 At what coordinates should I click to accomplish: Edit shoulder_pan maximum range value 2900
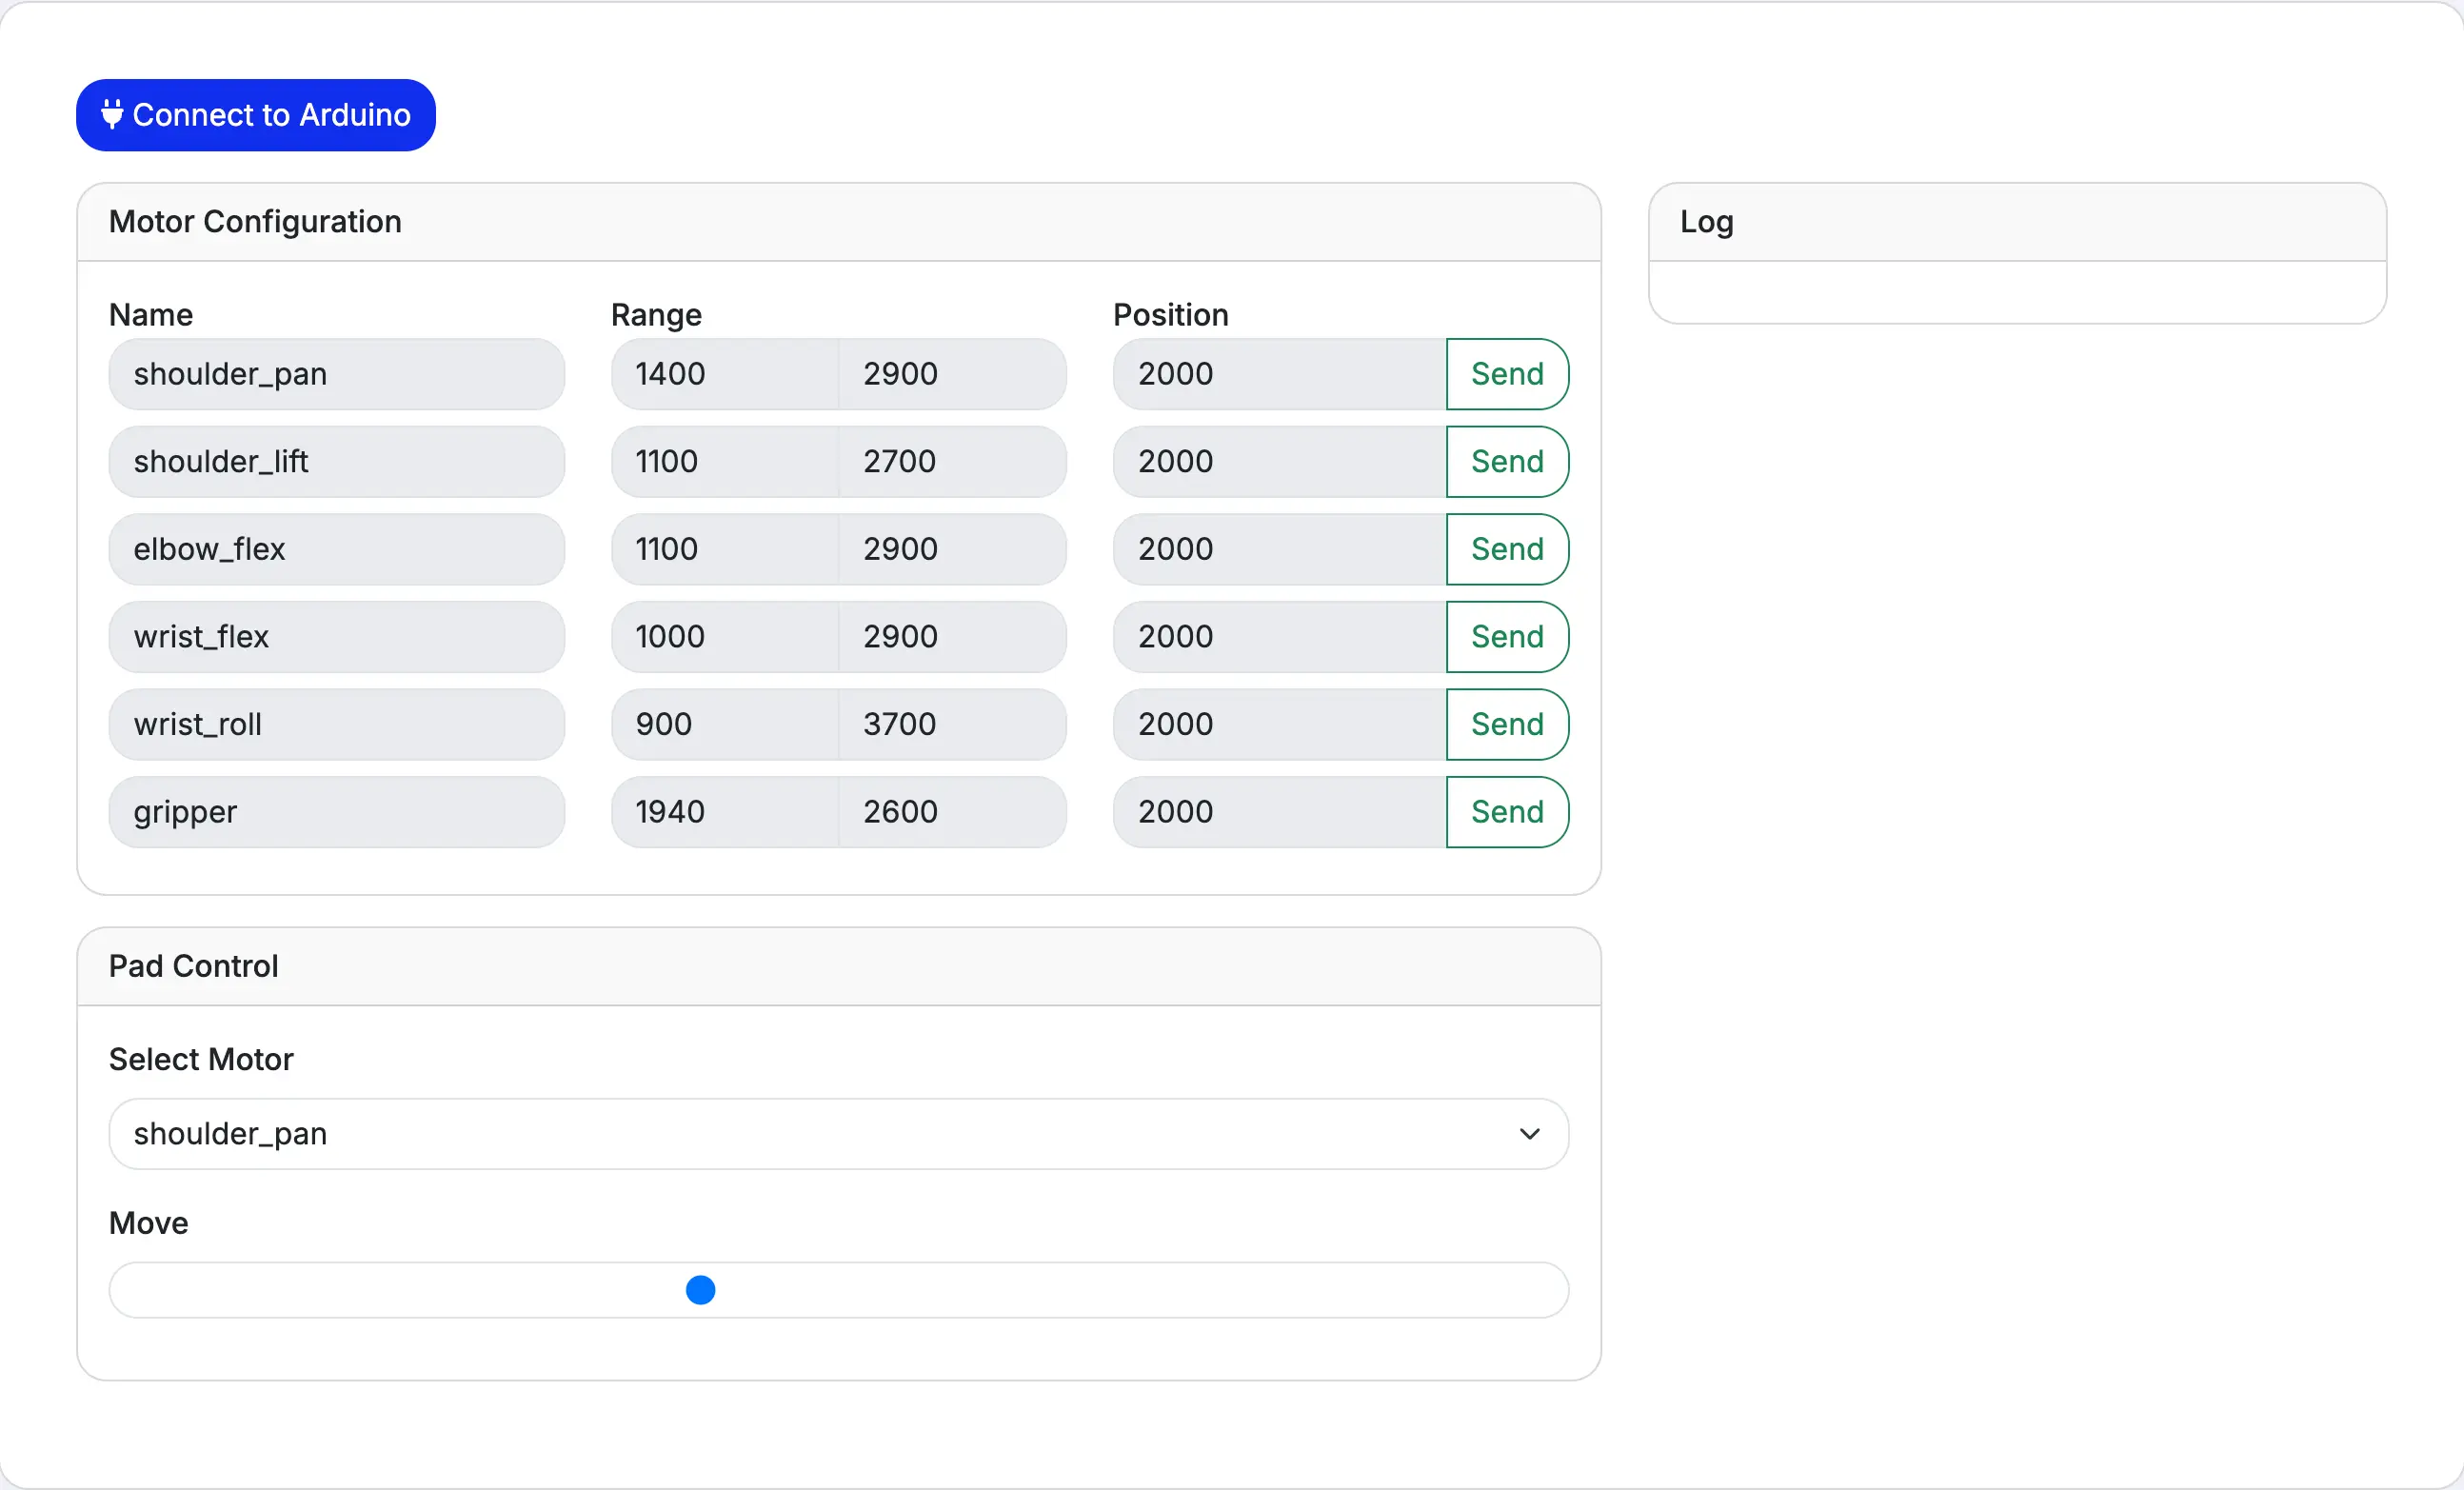point(952,374)
